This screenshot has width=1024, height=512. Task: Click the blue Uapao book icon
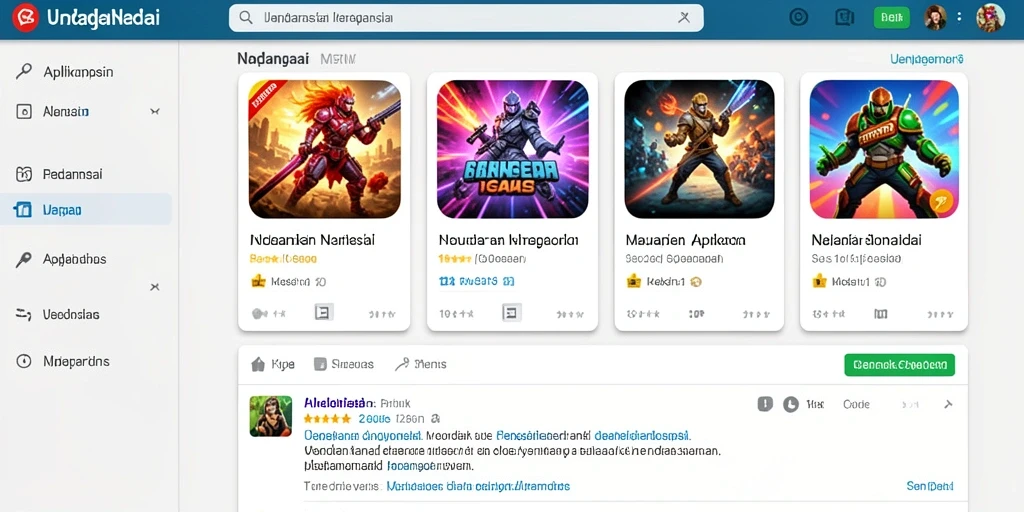23,210
